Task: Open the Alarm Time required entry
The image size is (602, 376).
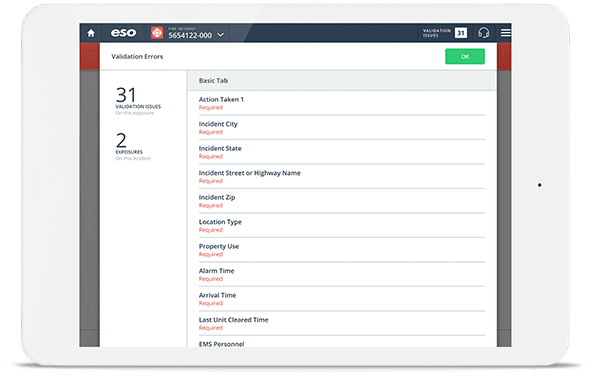Action: point(342,275)
